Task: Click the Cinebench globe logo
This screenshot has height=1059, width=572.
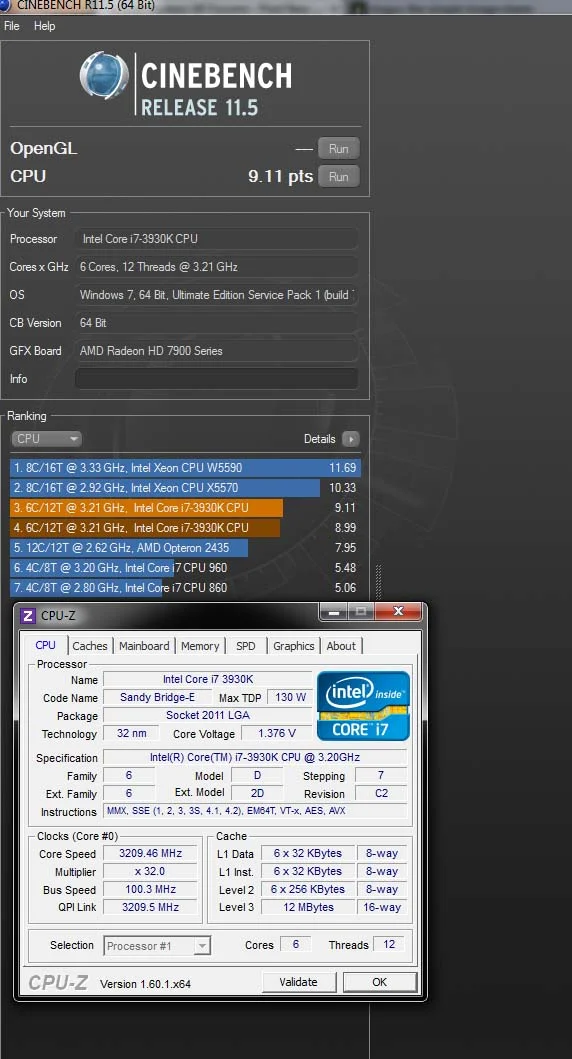Action: click(104, 76)
